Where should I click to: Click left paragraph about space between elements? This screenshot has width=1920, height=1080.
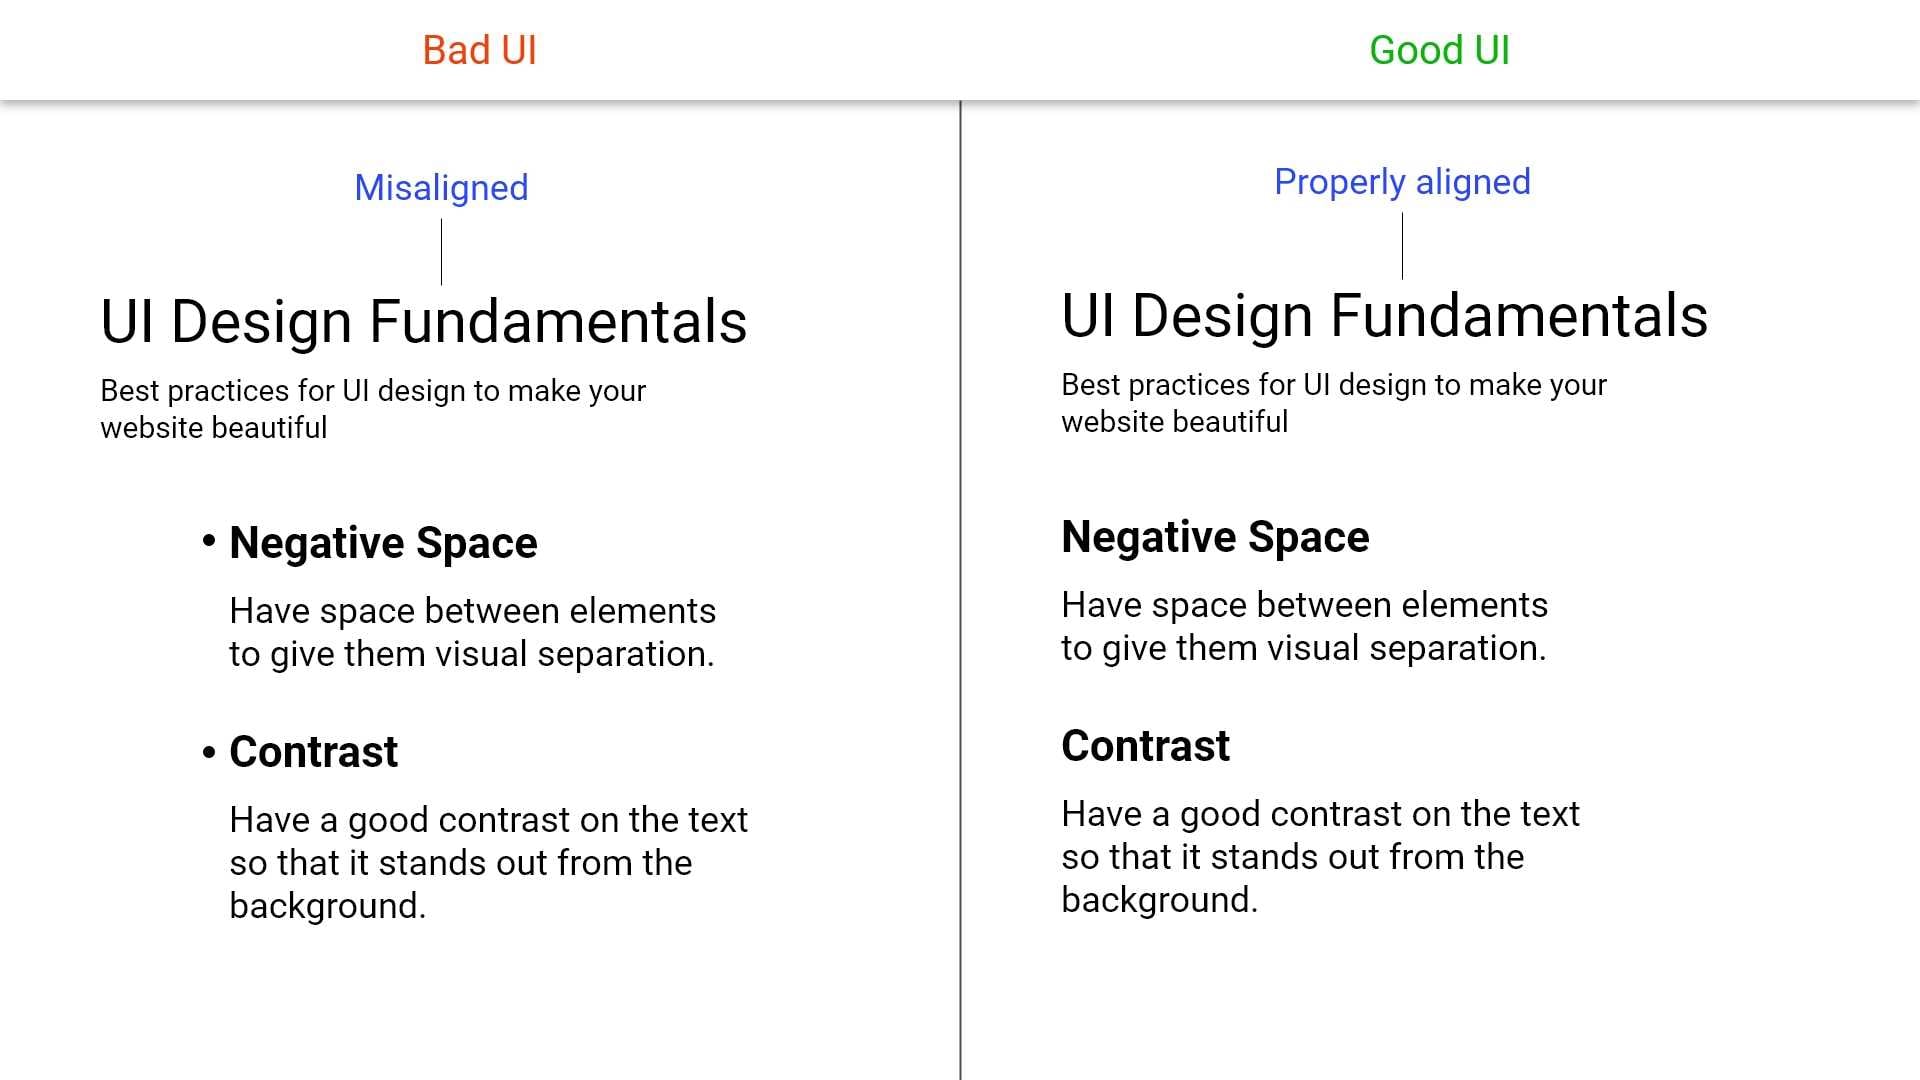(472, 632)
